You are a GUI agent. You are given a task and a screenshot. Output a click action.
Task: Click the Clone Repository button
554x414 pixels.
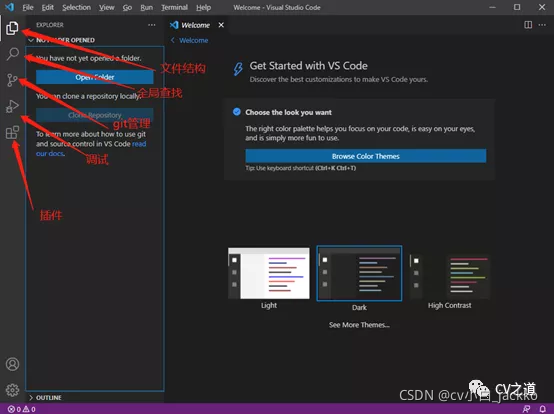(95, 115)
